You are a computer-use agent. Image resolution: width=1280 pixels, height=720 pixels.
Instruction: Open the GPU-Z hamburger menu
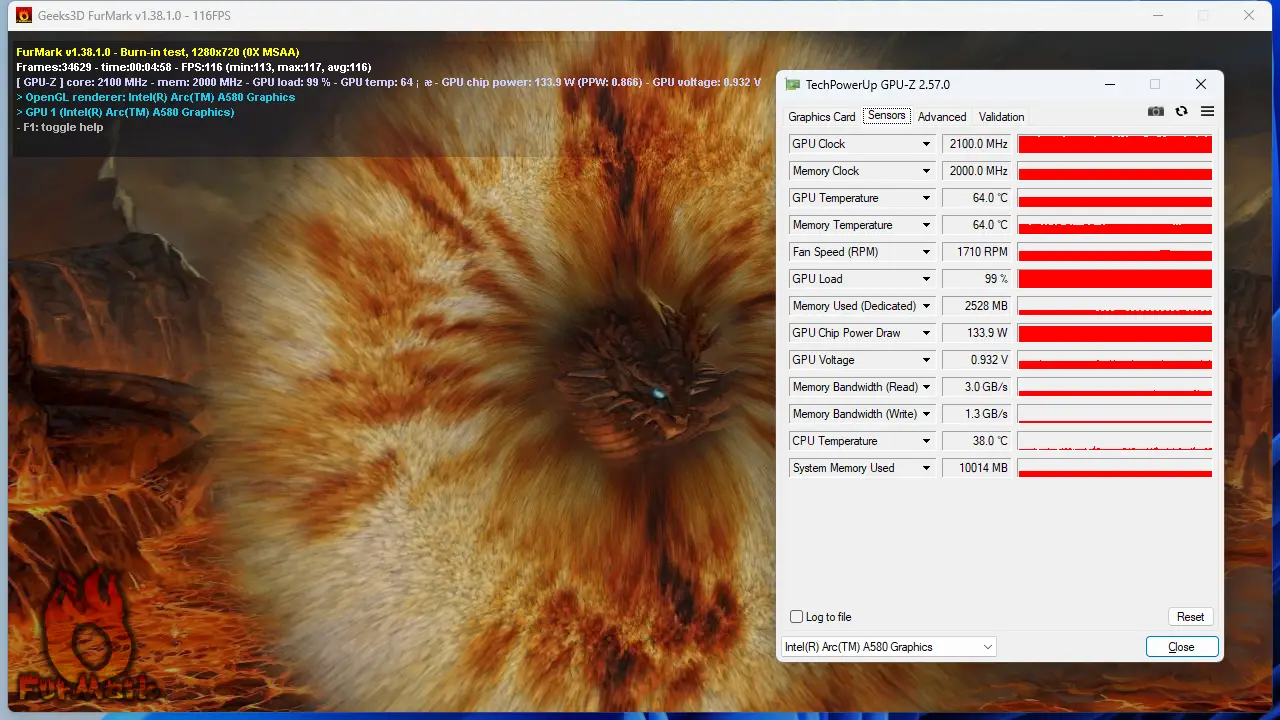pyautogui.click(x=1207, y=112)
